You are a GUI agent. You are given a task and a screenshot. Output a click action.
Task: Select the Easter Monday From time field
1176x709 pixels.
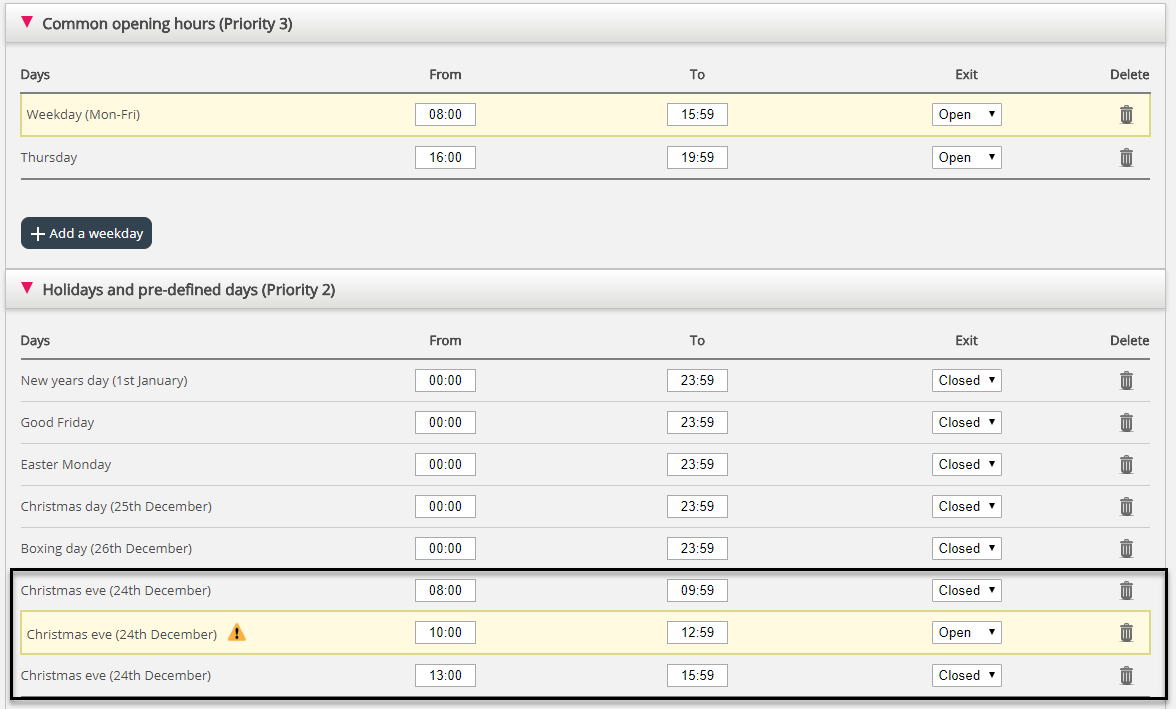(445, 465)
